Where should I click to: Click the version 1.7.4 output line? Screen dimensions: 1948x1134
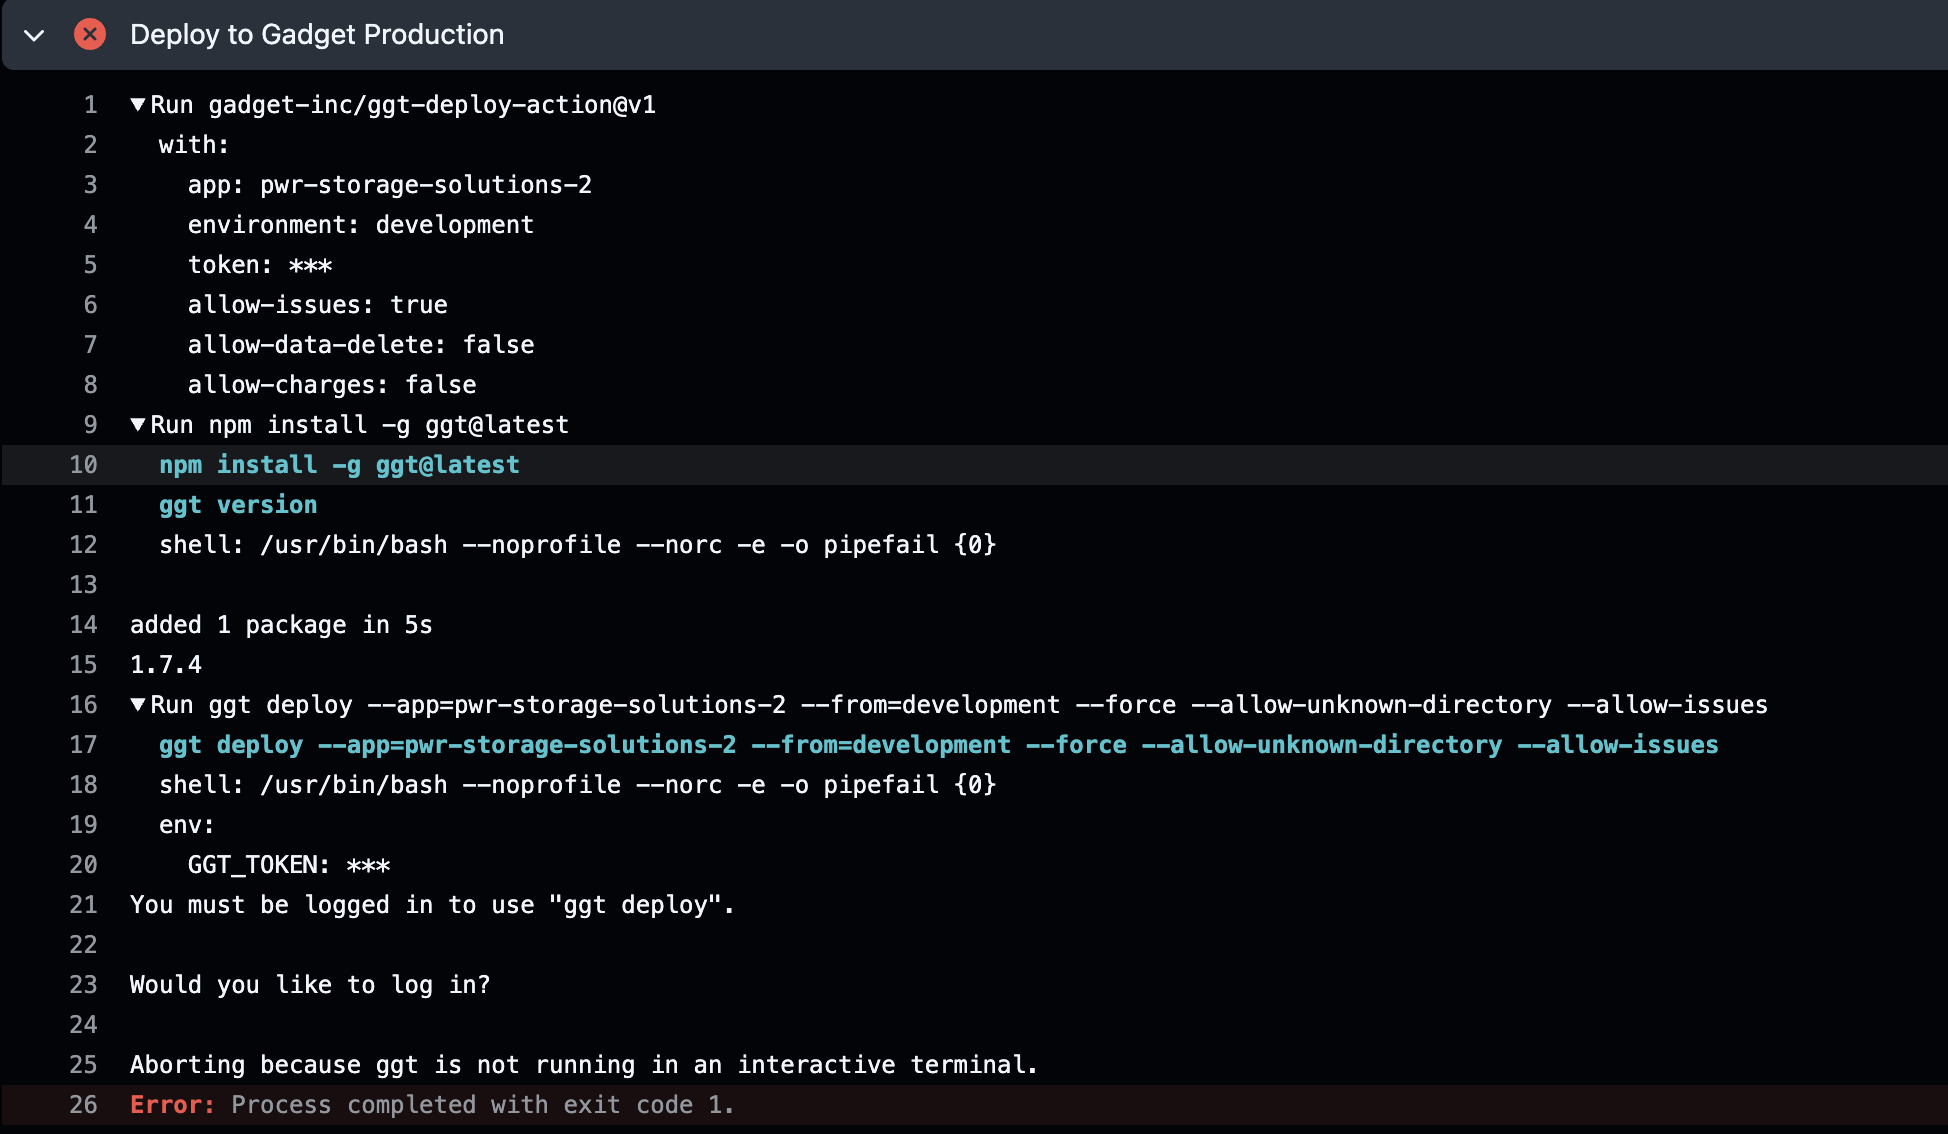click(x=166, y=665)
